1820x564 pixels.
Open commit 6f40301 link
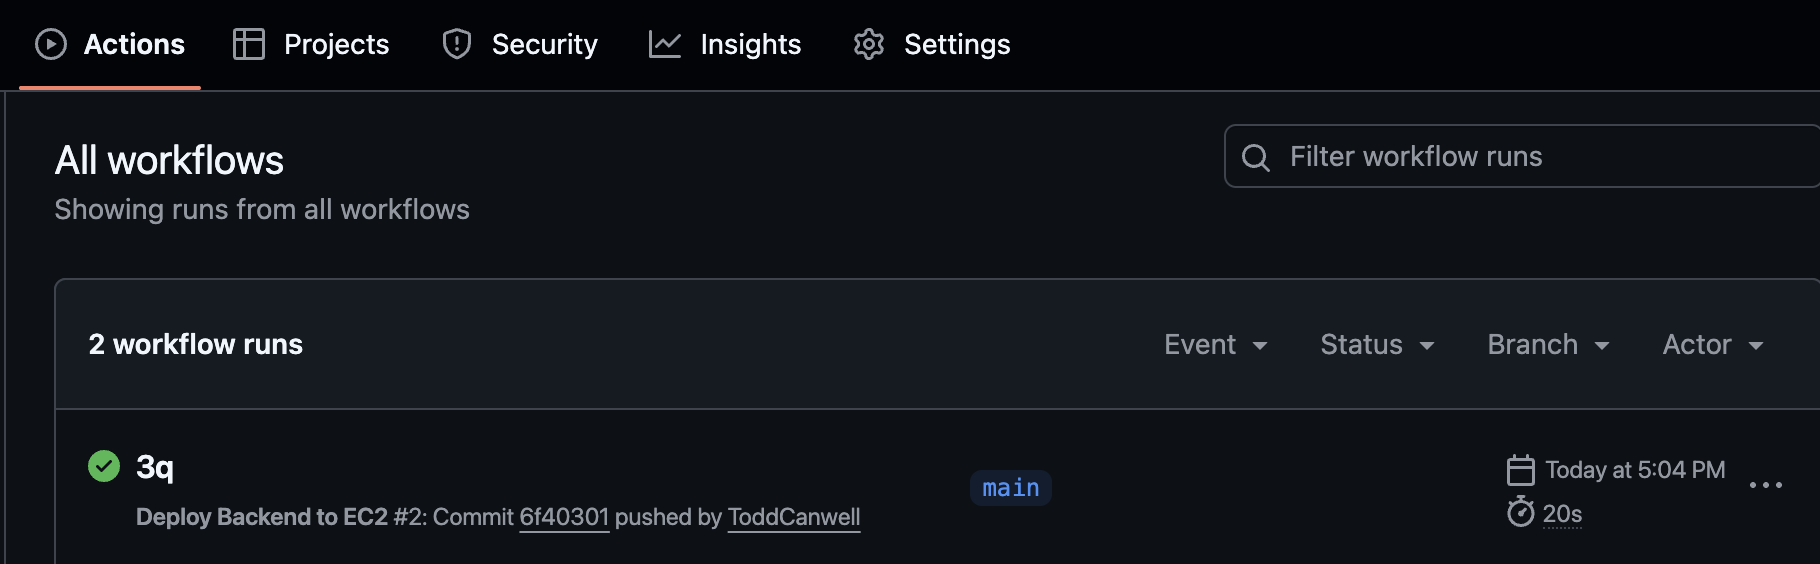tap(564, 517)
